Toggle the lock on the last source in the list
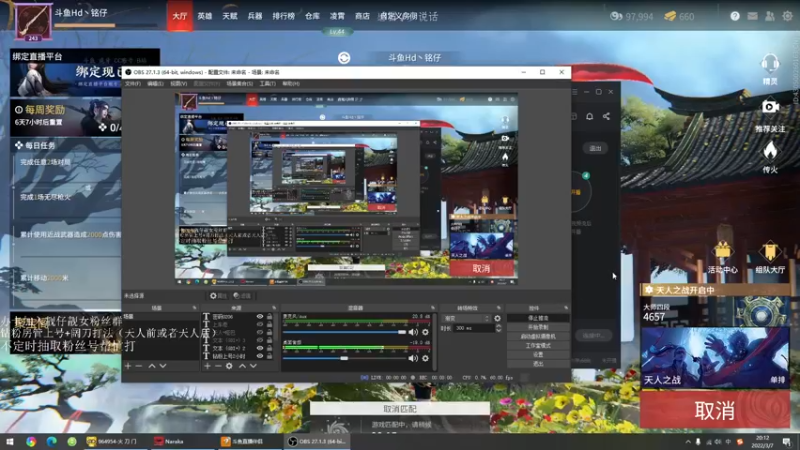Image resolution: width=800 pixels, height=450 pixels. pyautogui.click(x=269, y=356)
